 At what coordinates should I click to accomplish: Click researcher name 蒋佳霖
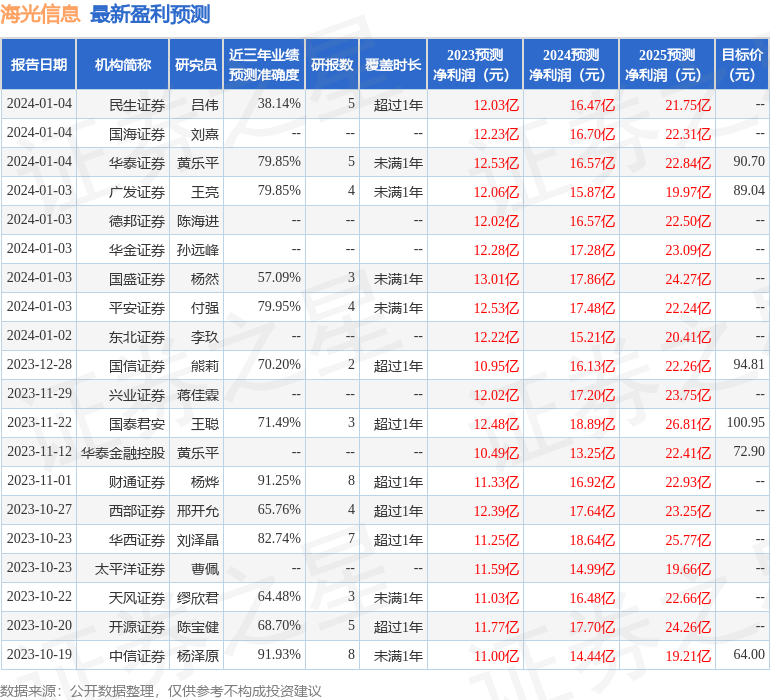pyautogui.click(x=198, y=394)
